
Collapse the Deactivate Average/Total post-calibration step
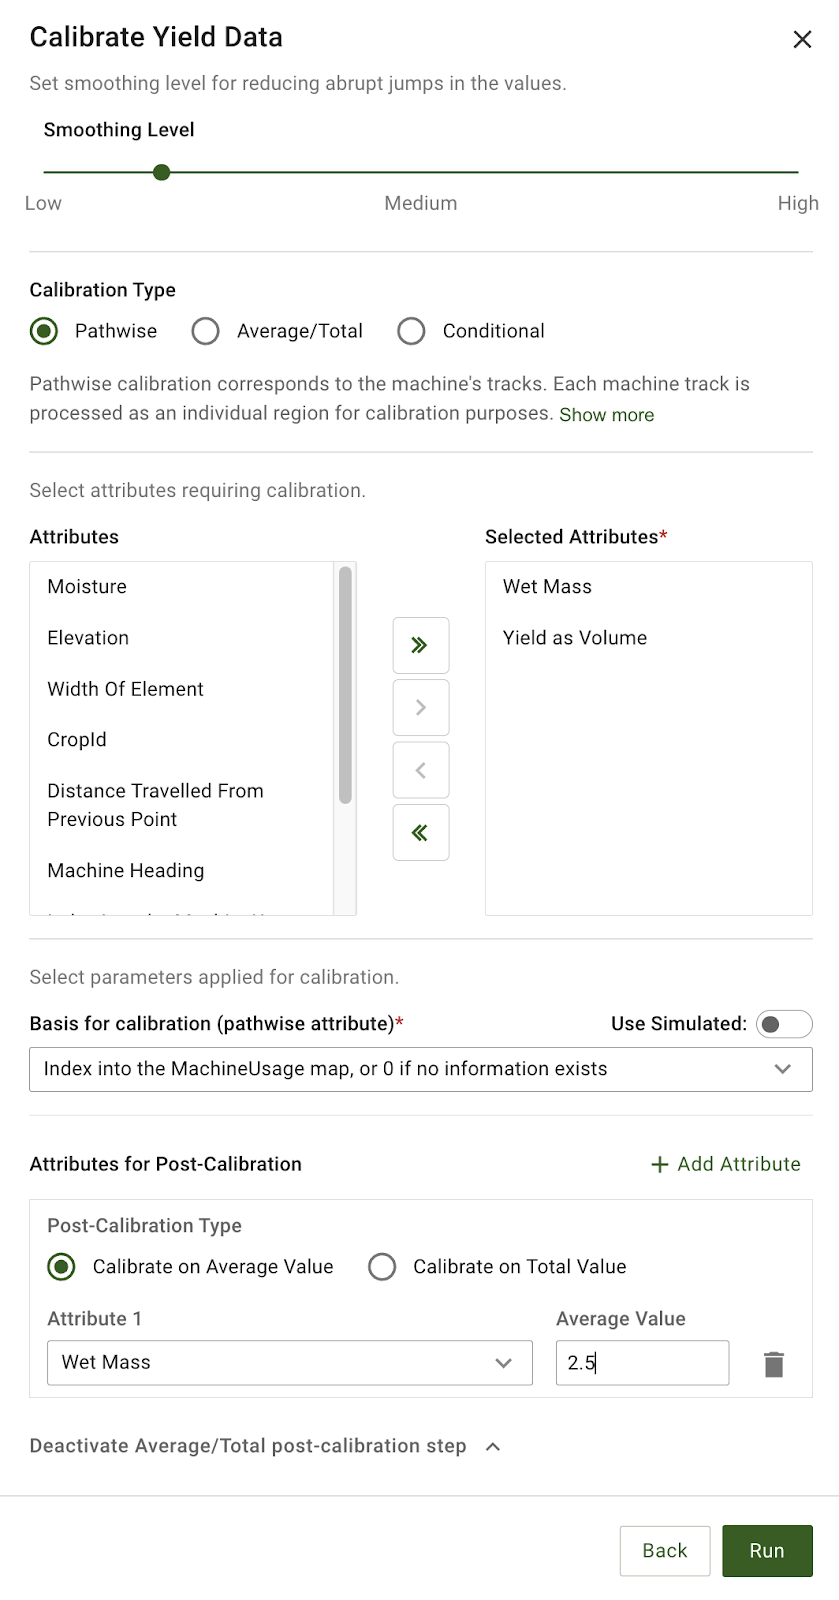pyautogui.click(x=492, y=1446)
